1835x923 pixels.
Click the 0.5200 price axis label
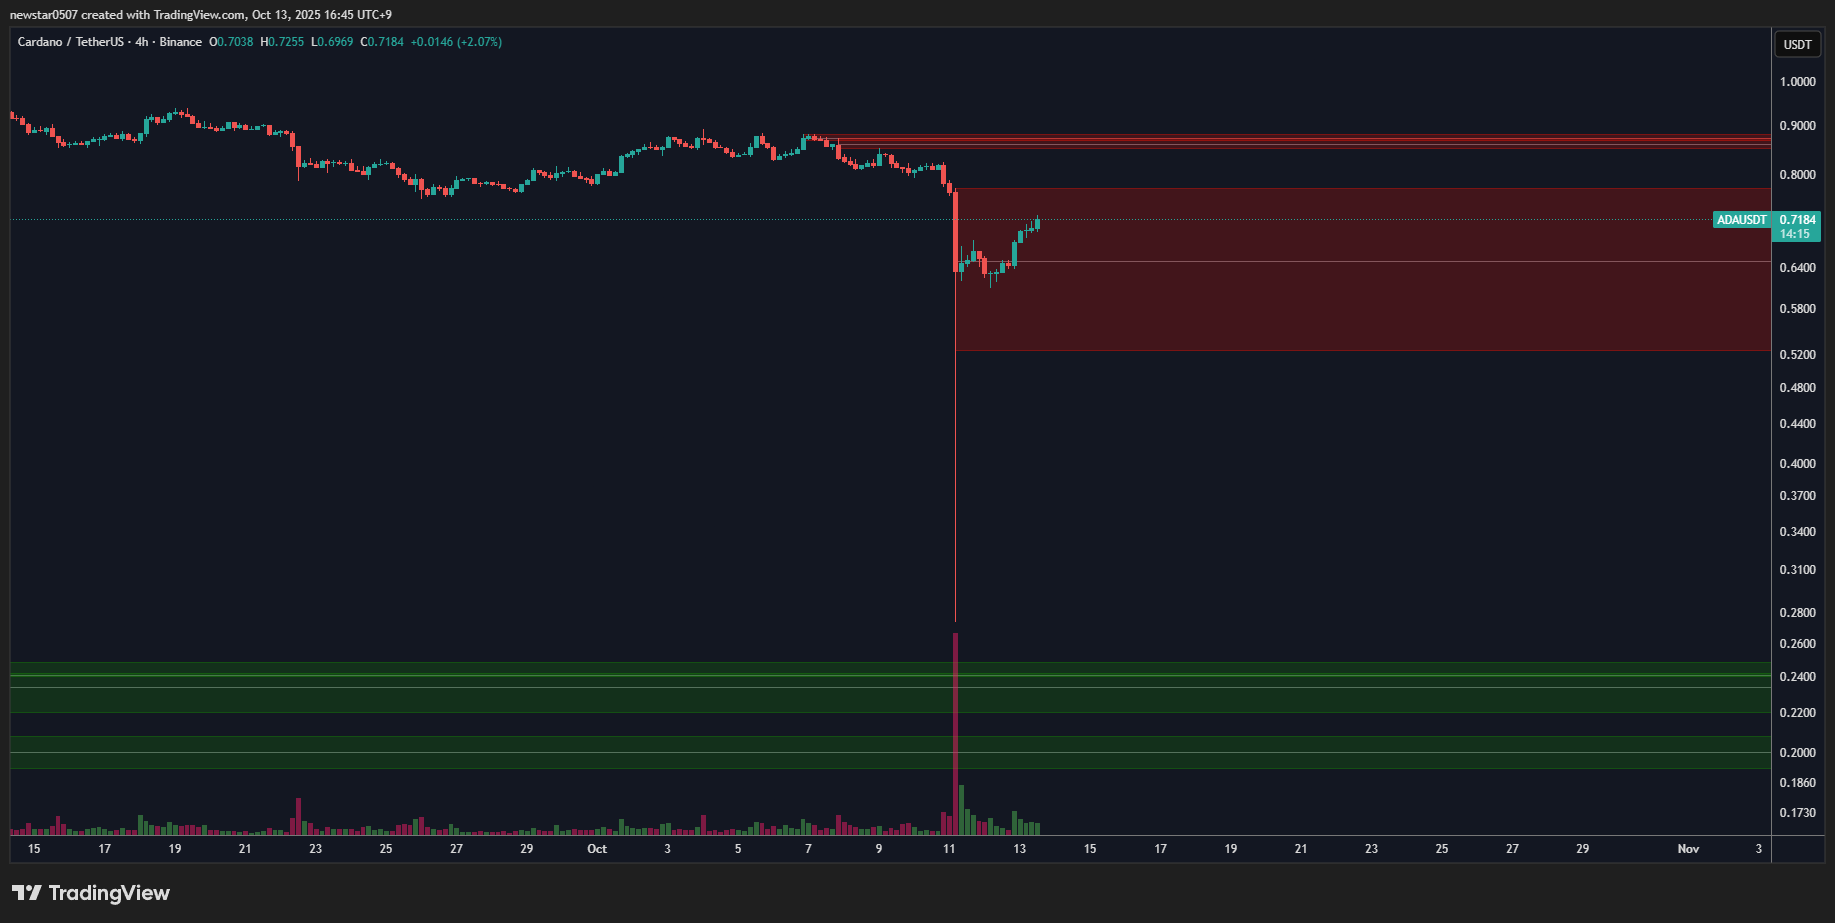point(1797,355)
